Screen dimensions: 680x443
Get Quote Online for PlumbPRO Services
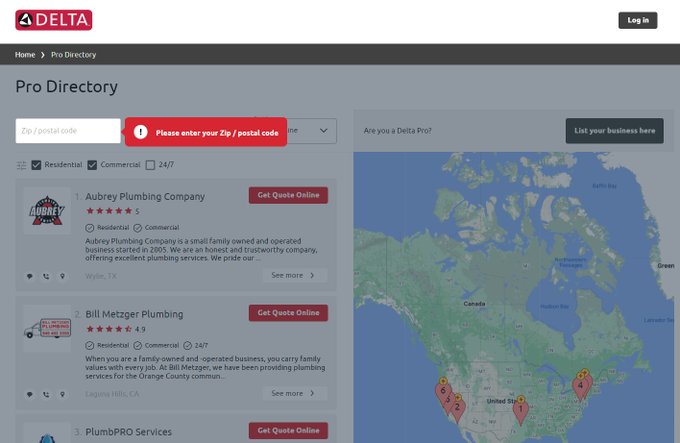coord(288,430)
